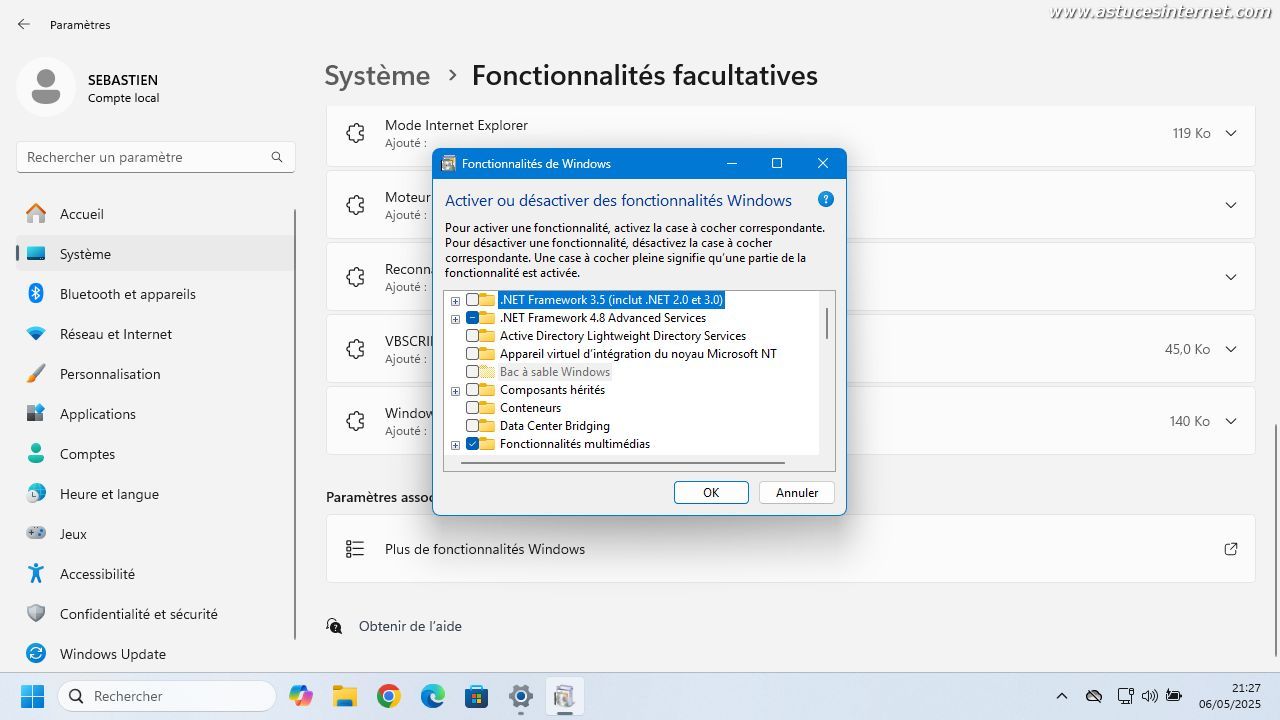Click the back arrow in Paramètres window
Screen dimensions: 1280x720
point(24,24)
